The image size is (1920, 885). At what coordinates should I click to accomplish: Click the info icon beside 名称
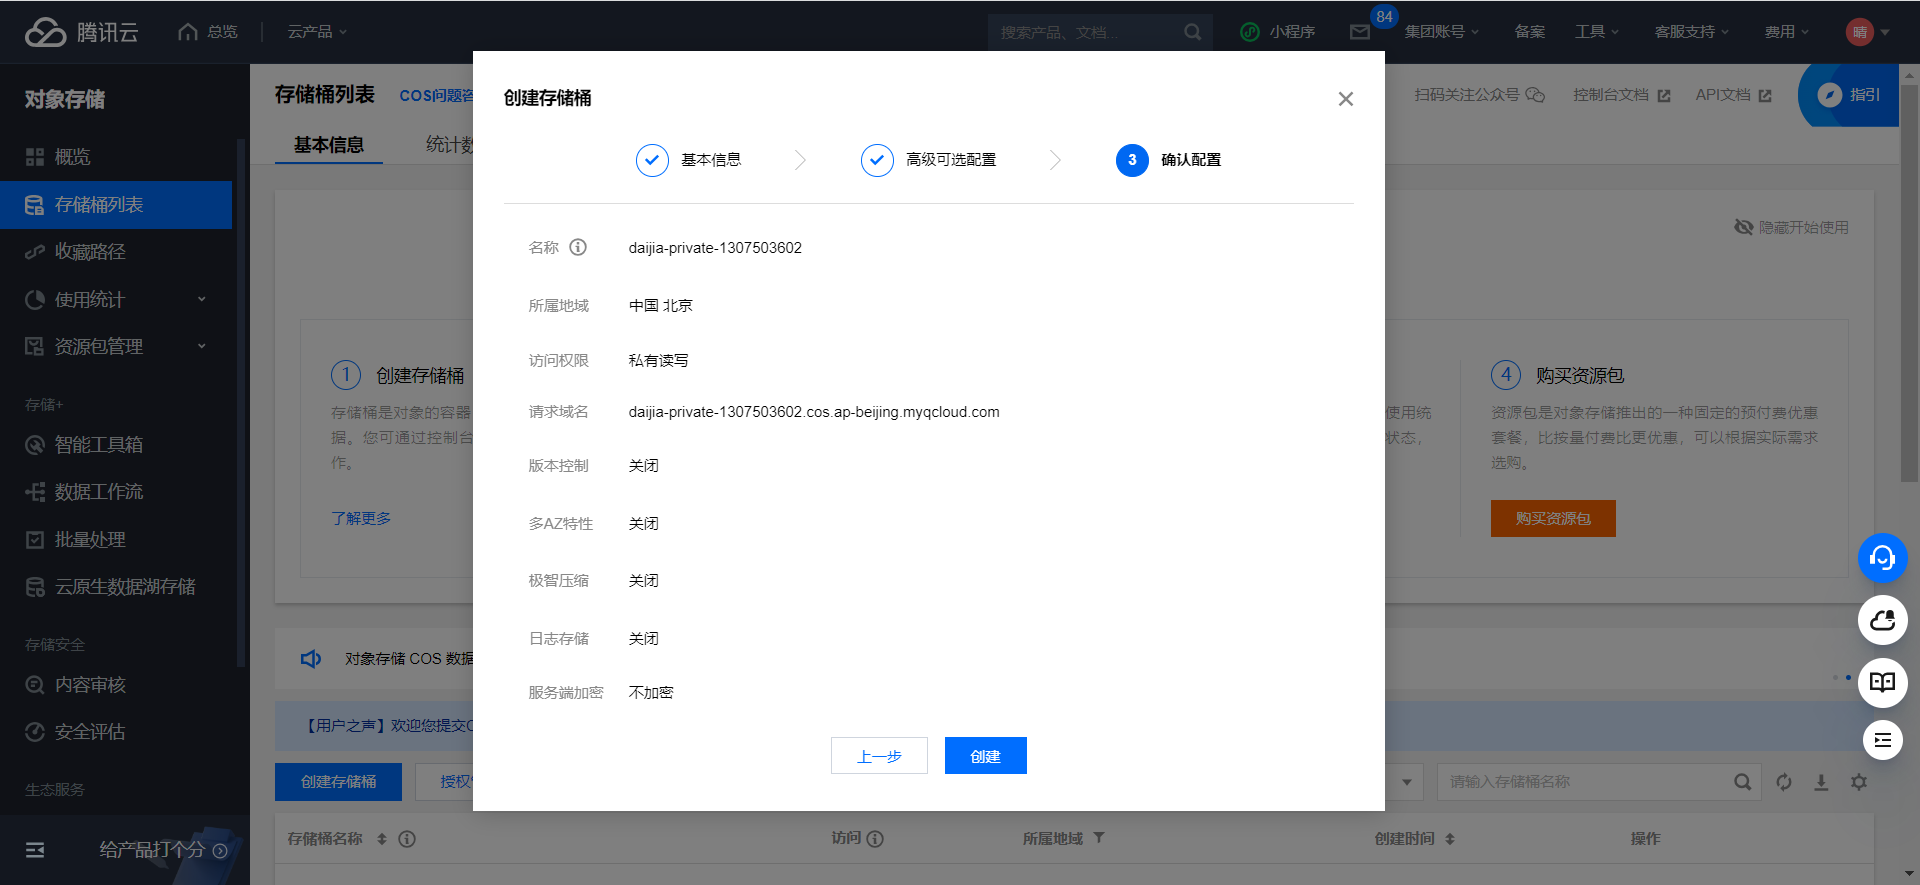578,247
